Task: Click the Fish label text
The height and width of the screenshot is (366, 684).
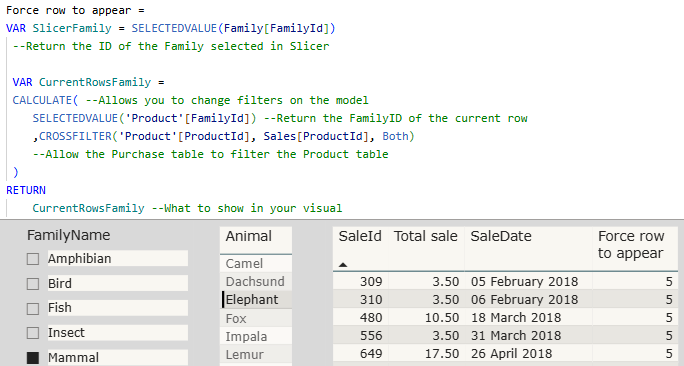Action: tap(60, 308)
